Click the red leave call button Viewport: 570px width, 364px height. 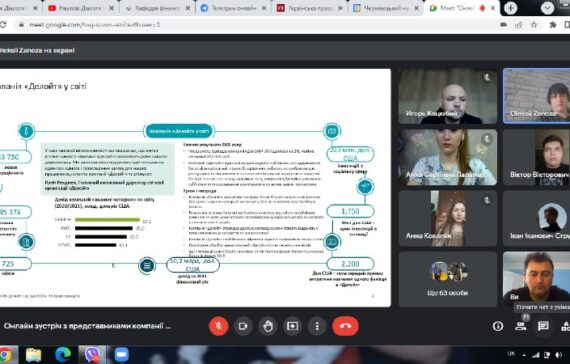pos(345,326)
